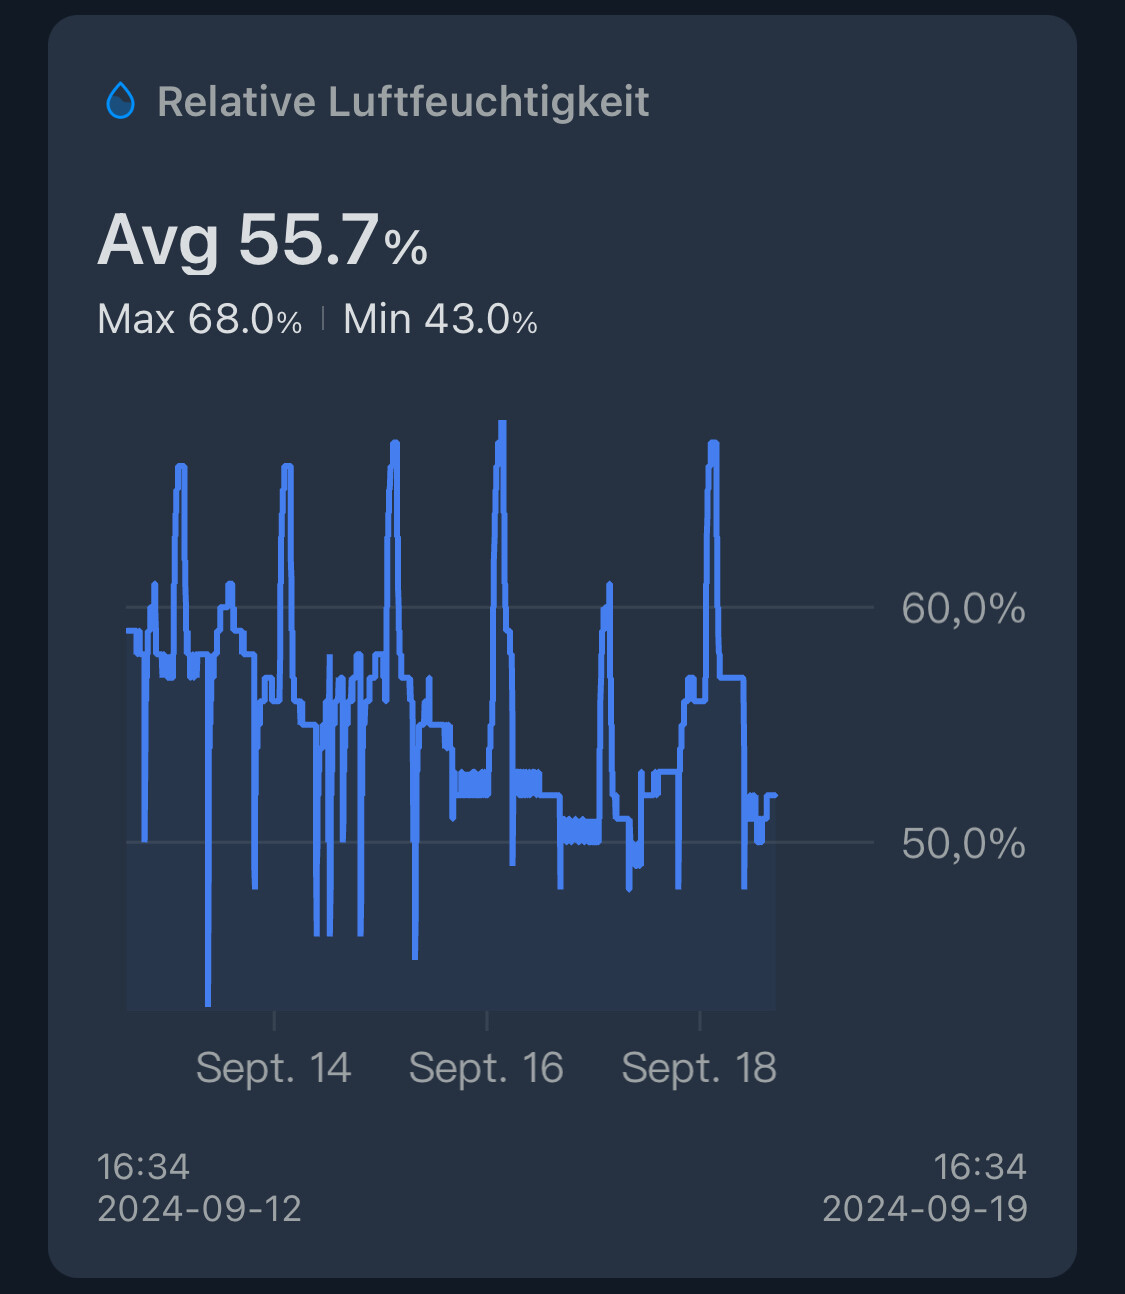1125x1294 pixels.
Task: Tap the highest peak of the humidity graph
Action: pyautogui.click(x=502, y=424)
